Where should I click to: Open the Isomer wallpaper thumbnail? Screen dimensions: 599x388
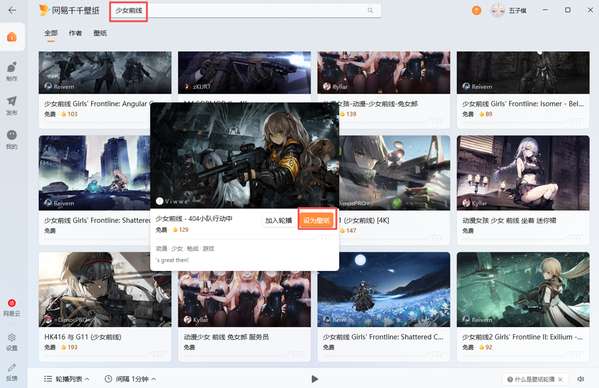(x=523, y=73)
